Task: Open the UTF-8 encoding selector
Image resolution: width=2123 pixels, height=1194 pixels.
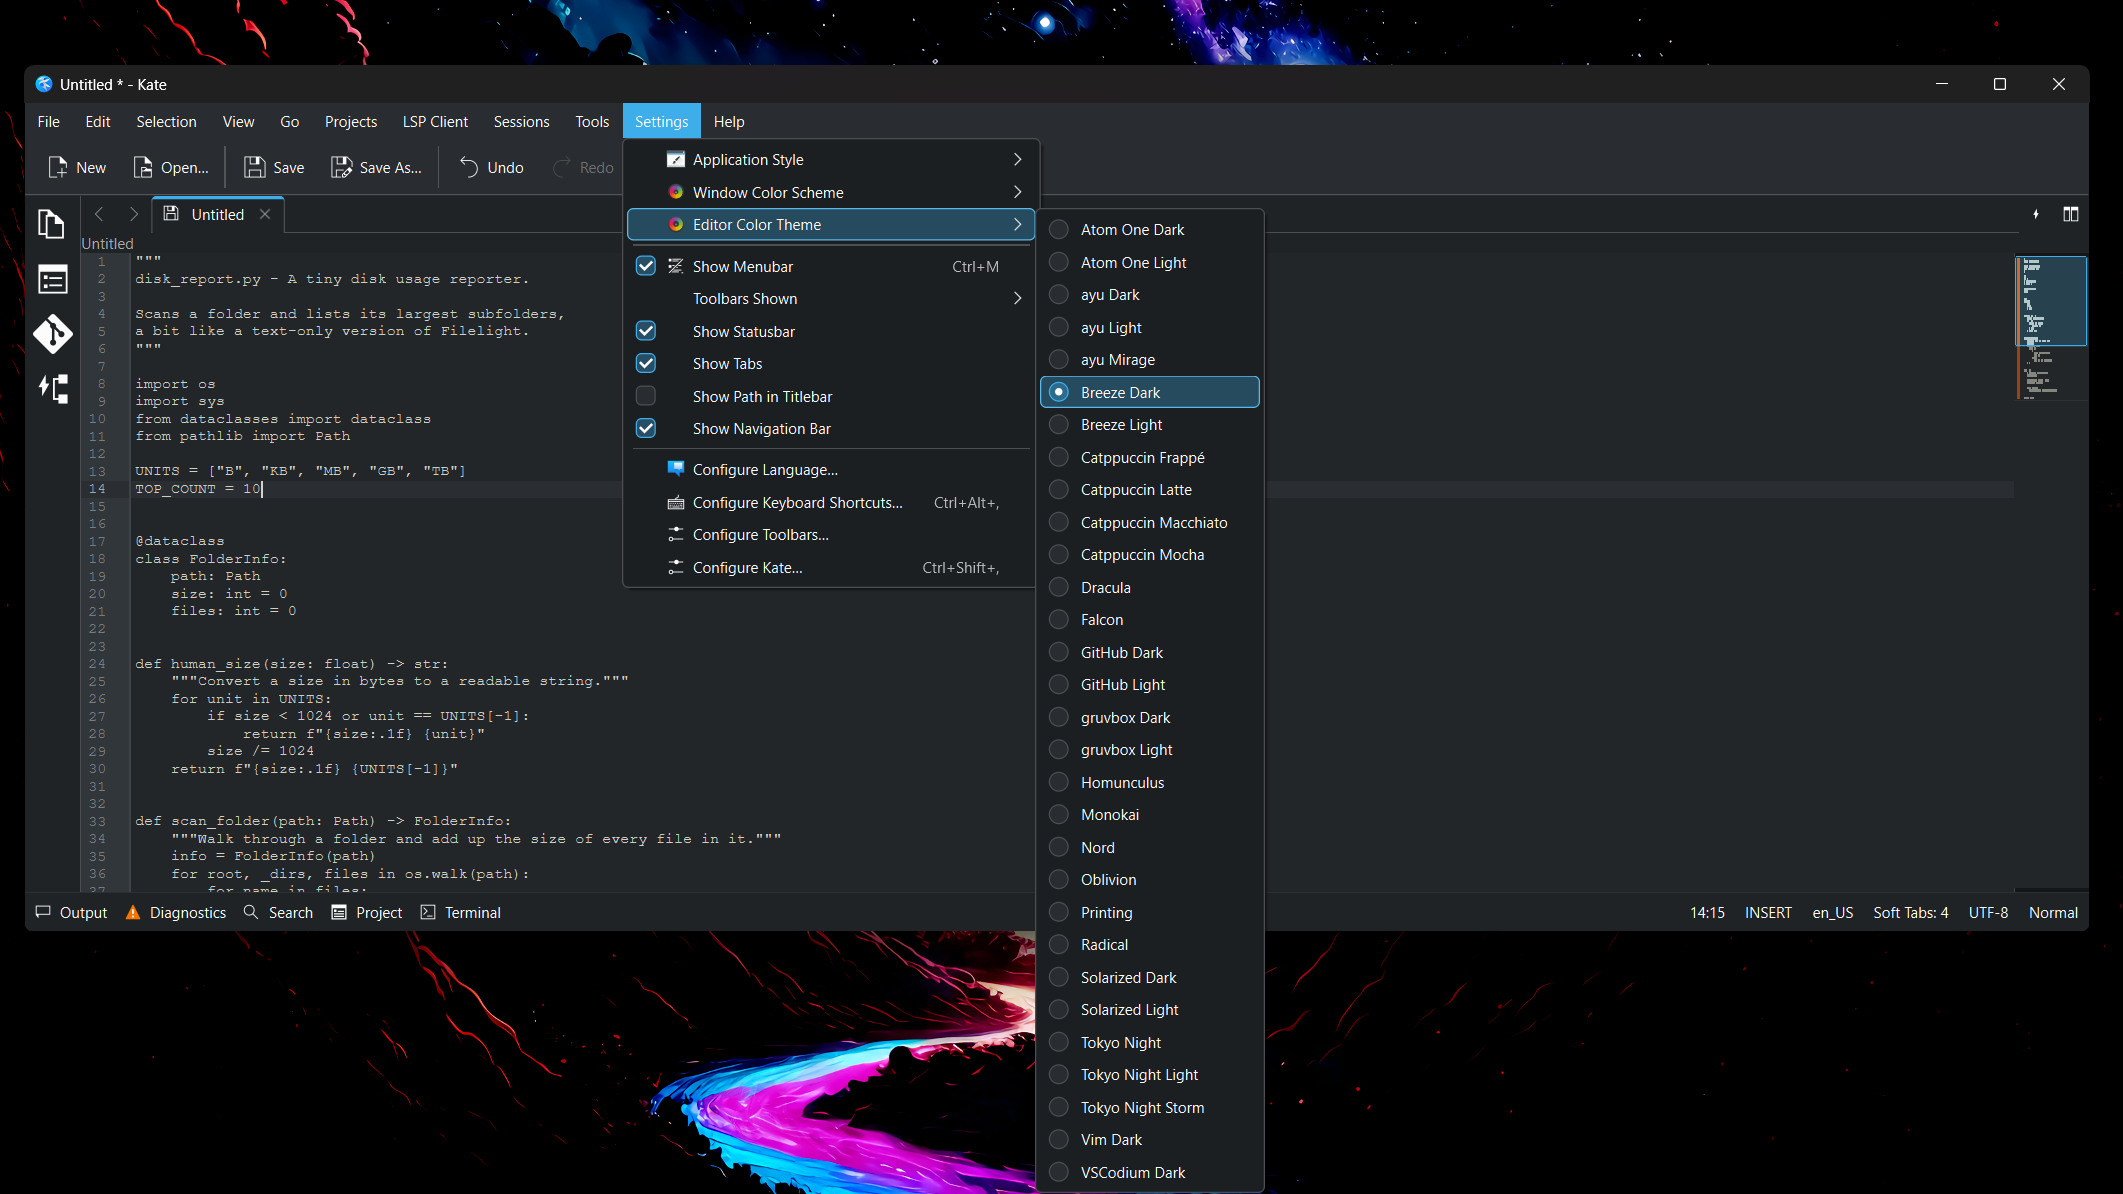Action: tap(1988, 912)
